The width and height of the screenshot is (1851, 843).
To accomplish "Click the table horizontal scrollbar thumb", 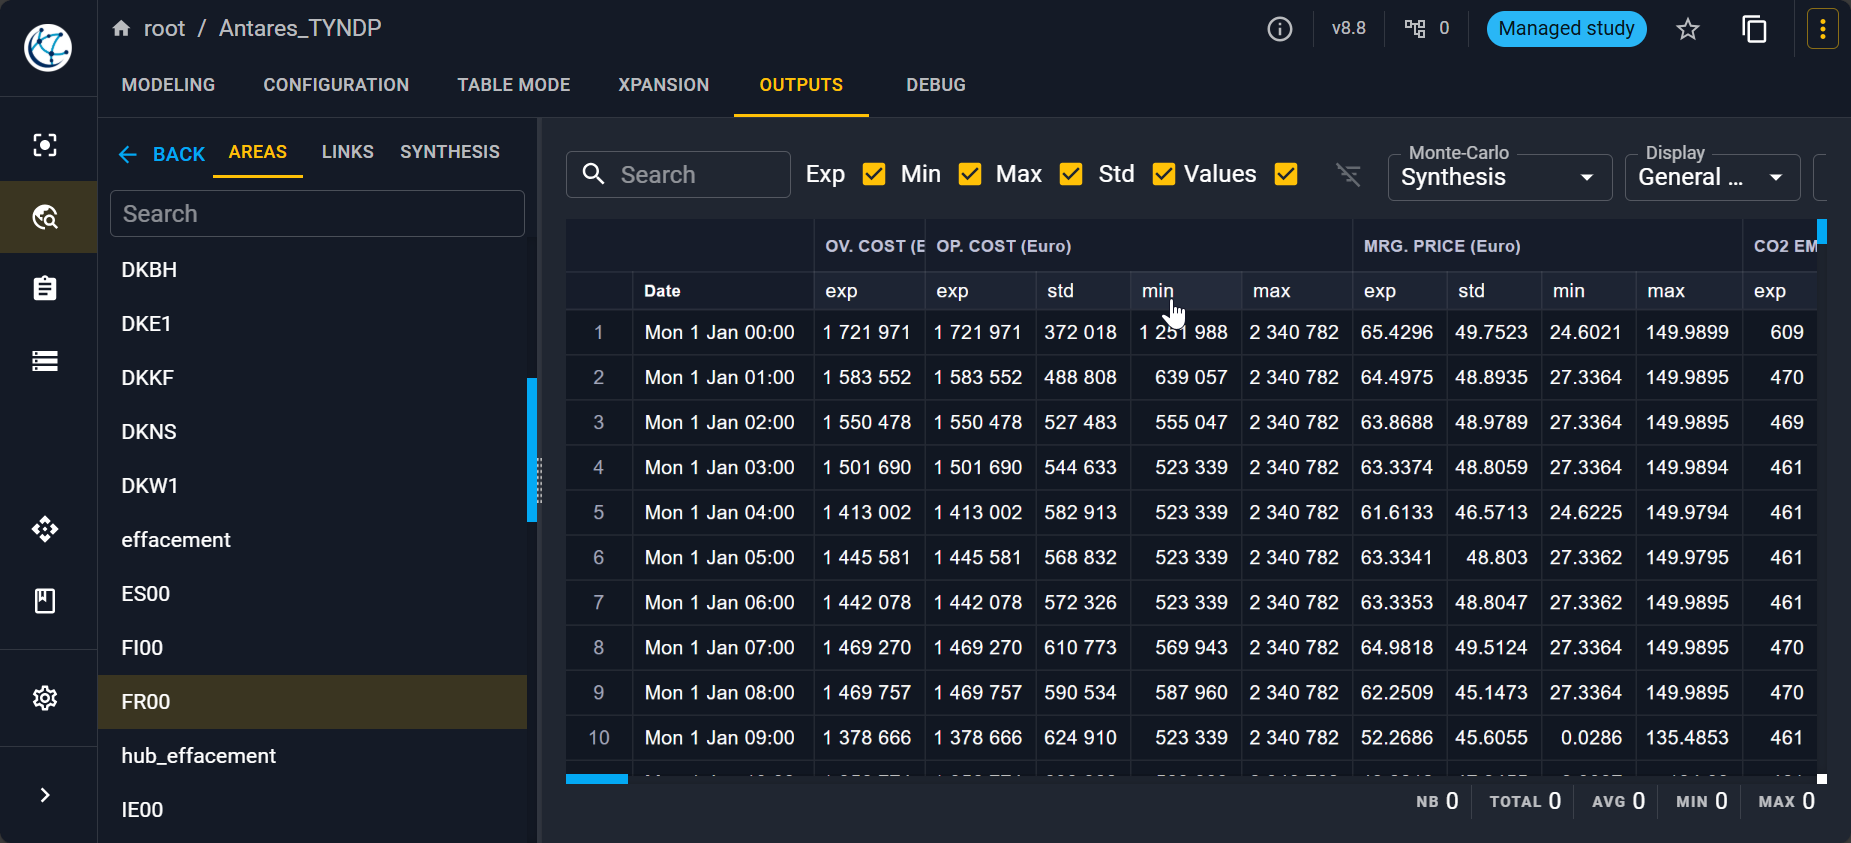I will tap(597, 779).
